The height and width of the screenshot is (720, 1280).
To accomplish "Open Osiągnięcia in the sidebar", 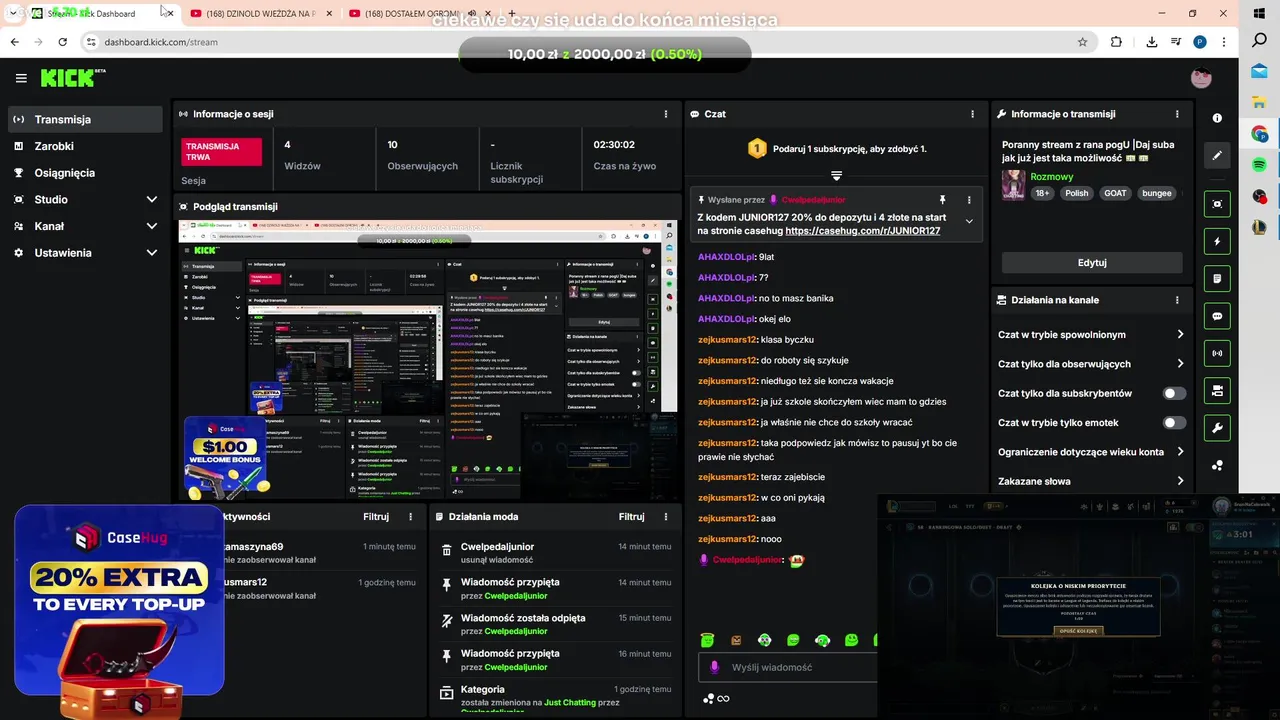I will [86, 173].
